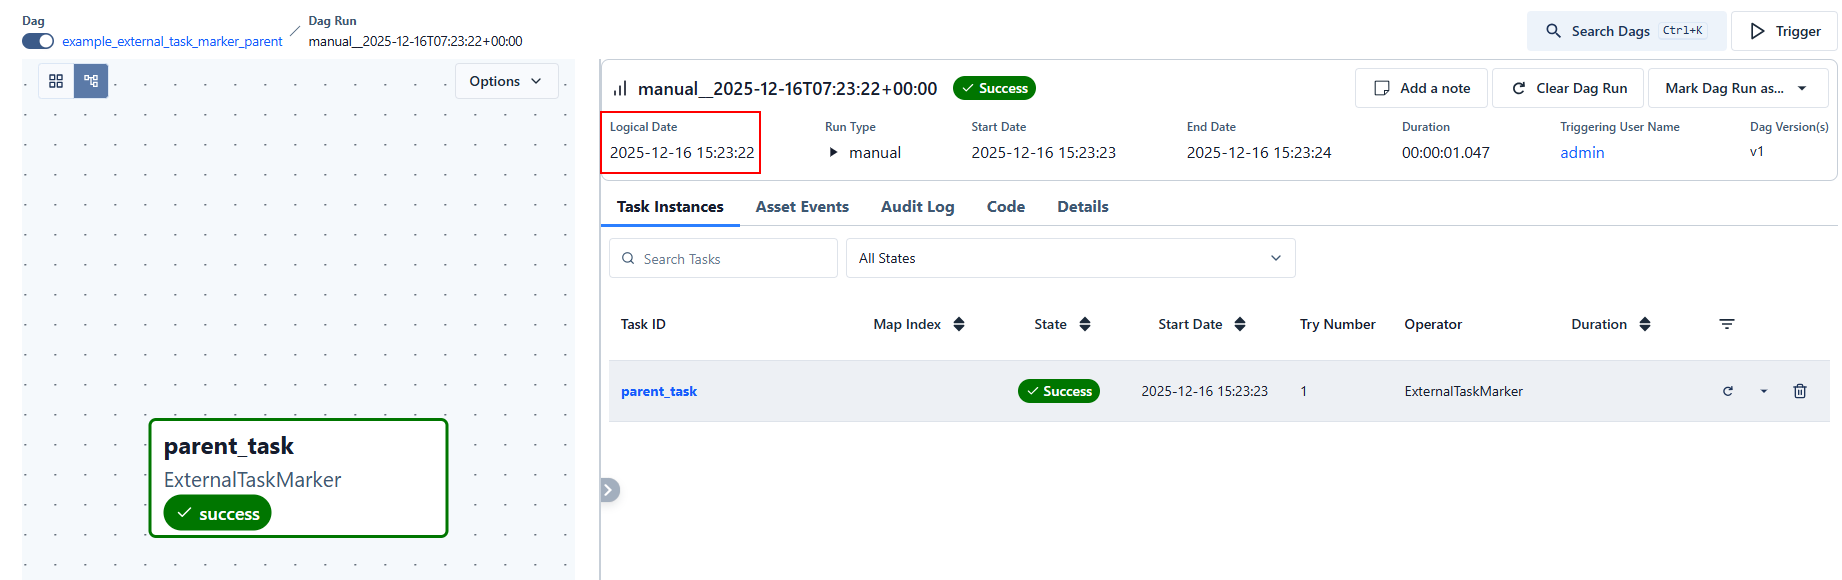Click the magnifier icon in Search Dags
This screenshot has height=580, width=1842.
click(x=1553, y=31)
